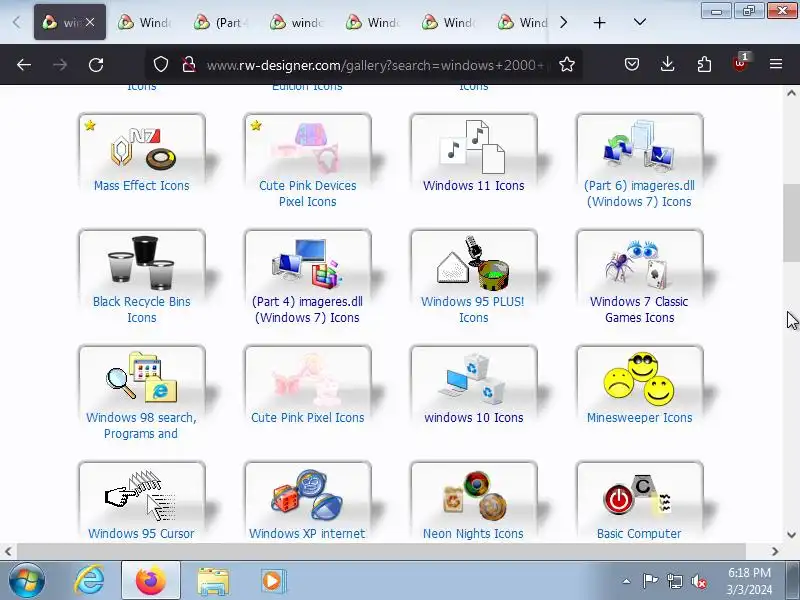Open the Pocket save icon
The image size is (800, 600).
pos(632,64)
